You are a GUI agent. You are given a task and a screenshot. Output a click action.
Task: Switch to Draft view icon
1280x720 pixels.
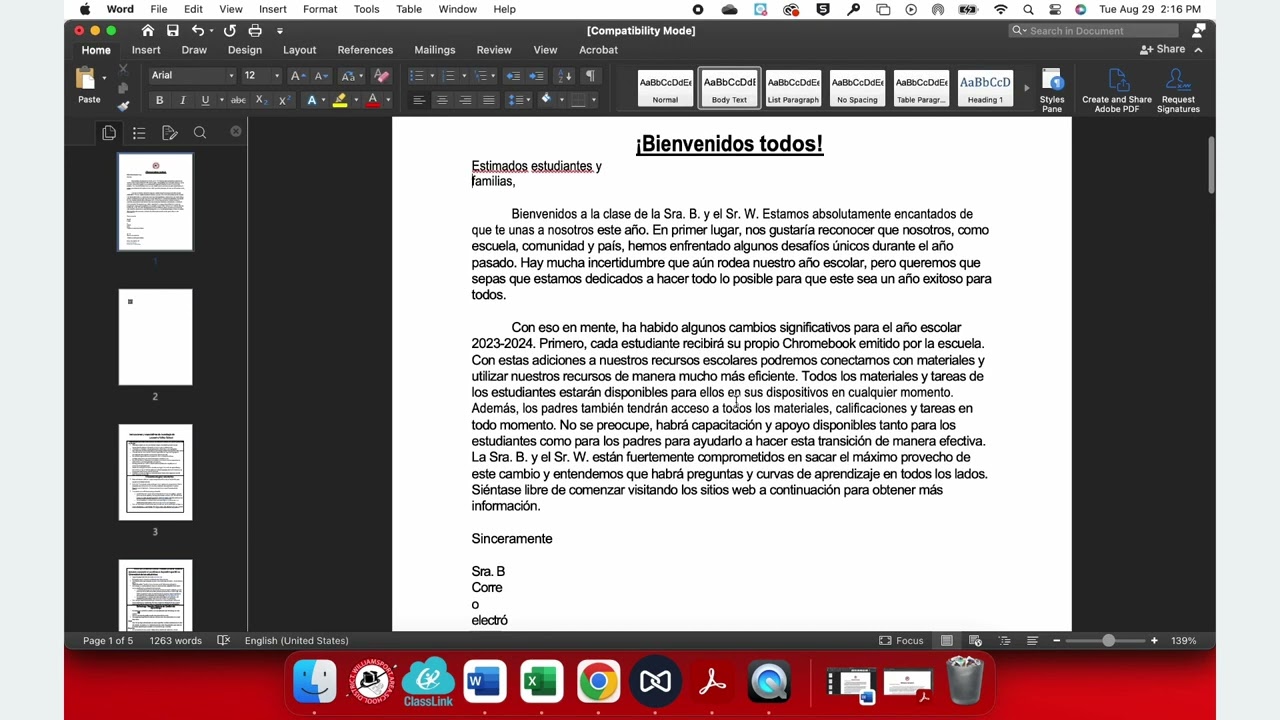pyautogui.click(x=1032, y=640)
